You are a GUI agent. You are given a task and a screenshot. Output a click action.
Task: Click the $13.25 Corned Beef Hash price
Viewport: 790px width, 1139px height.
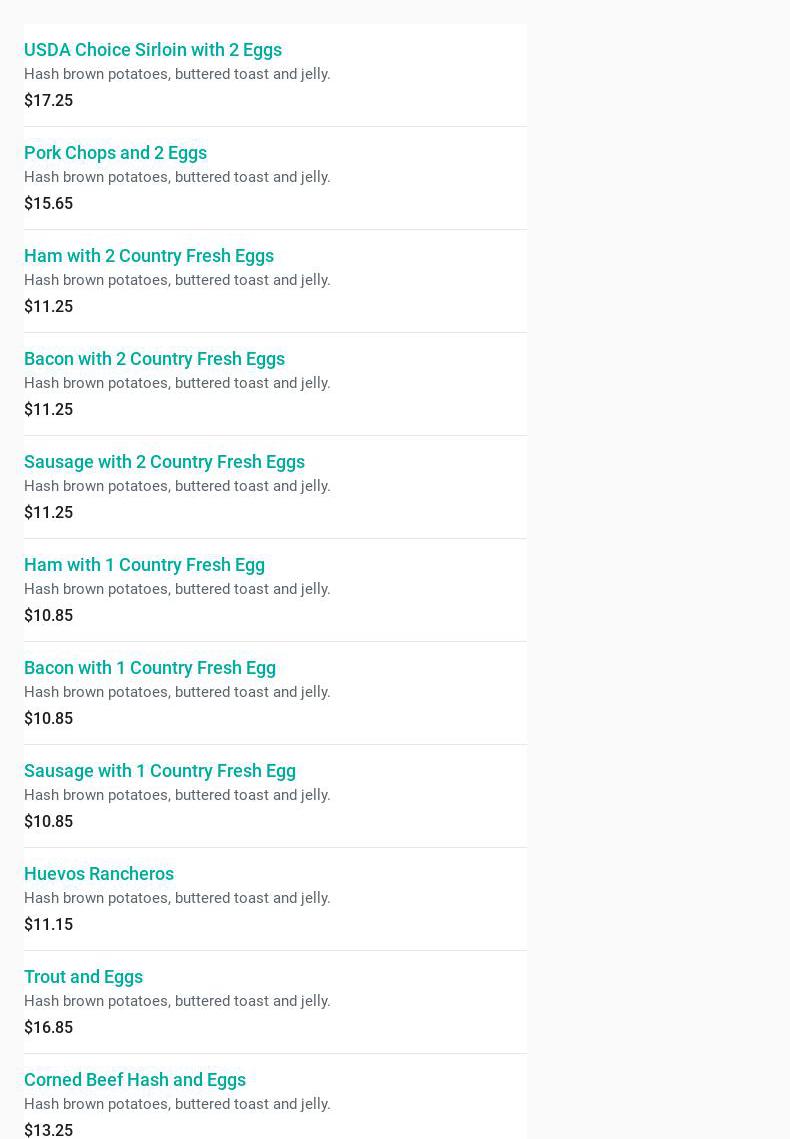coord(48,1130)
